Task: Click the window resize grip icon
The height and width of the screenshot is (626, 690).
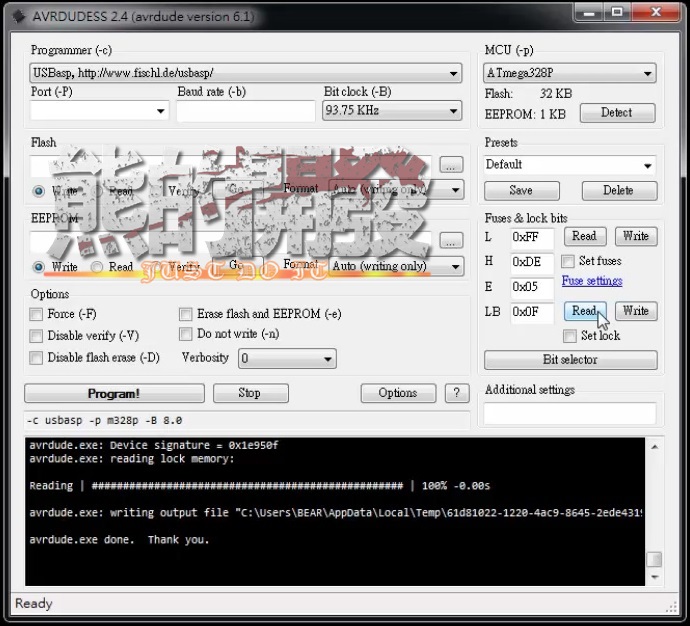Action: click(671, 608)
